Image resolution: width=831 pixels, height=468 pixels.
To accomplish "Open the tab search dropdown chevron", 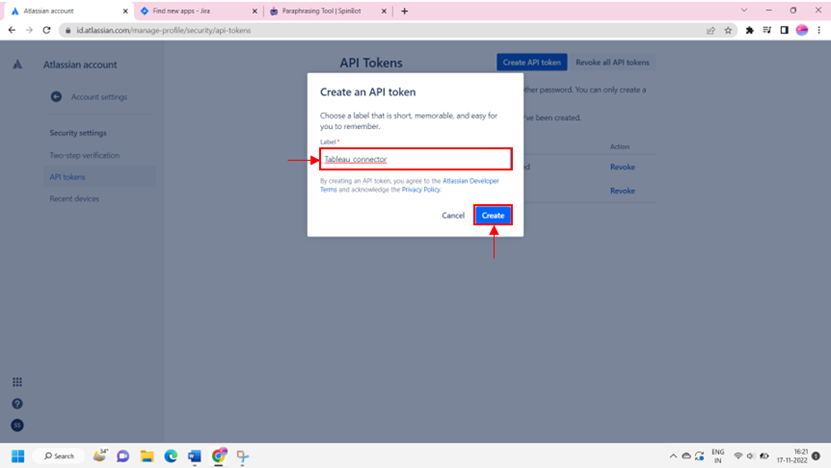I will coord(744,10).
